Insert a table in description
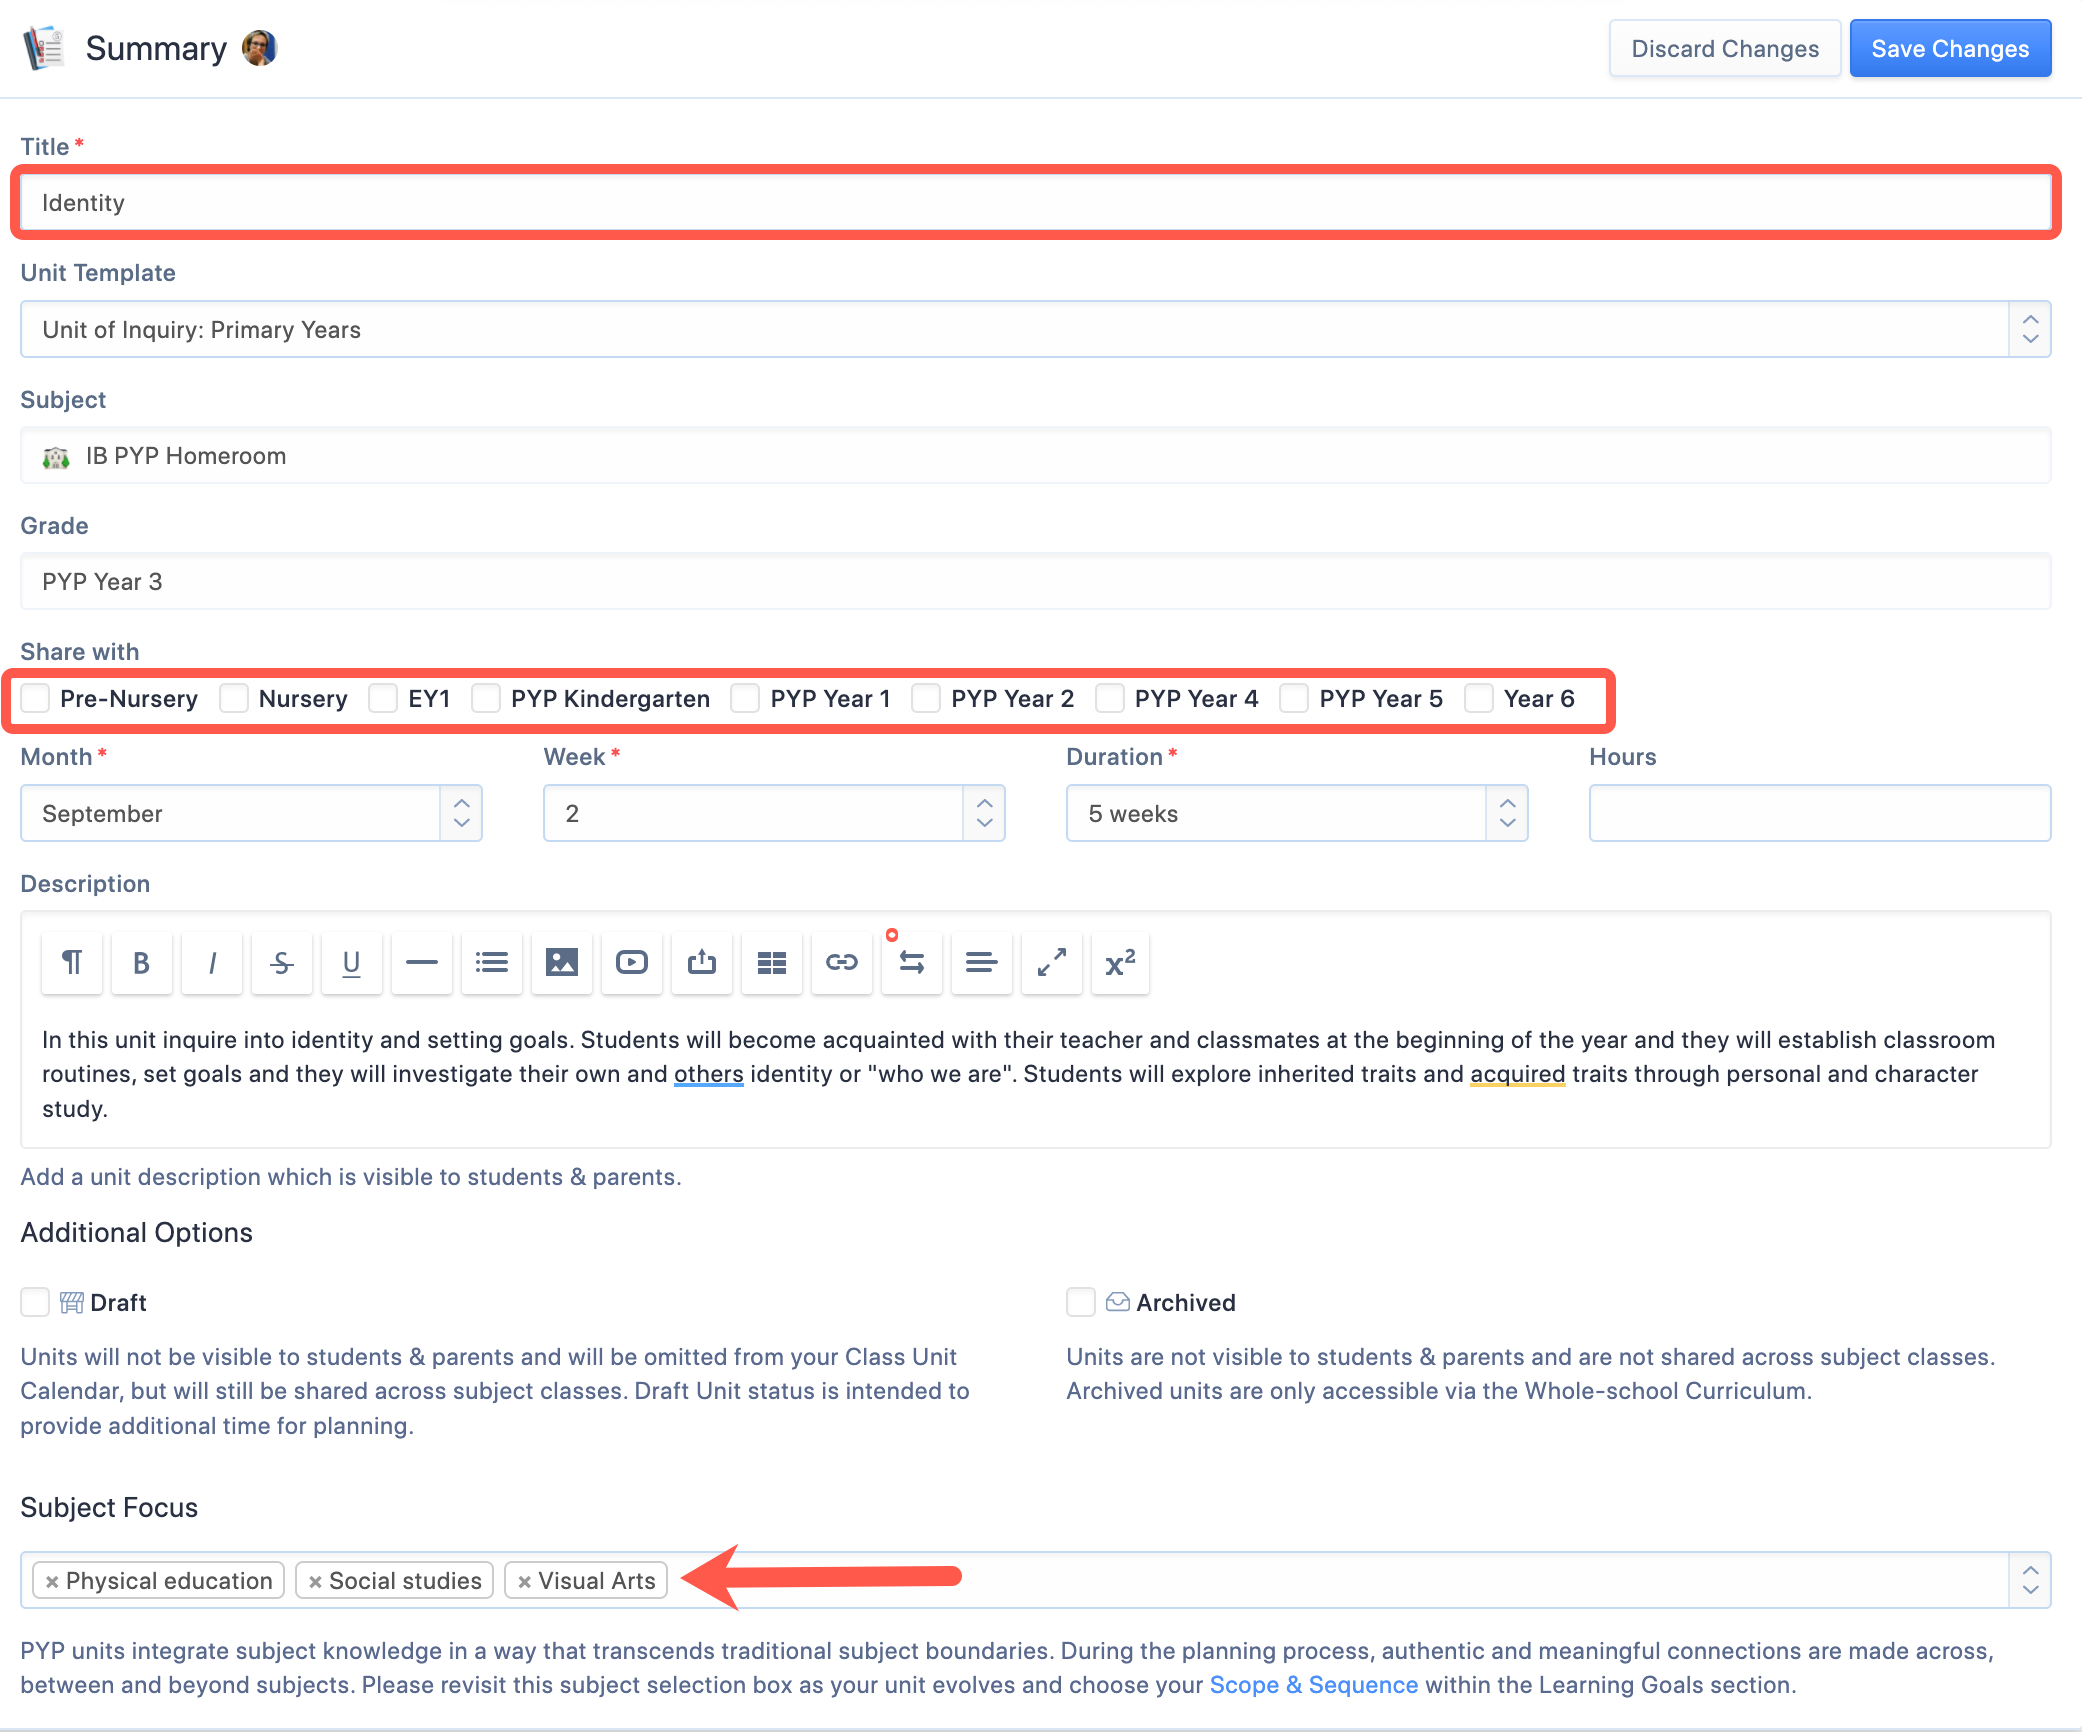2082x1732 pixels. (771, 963)
